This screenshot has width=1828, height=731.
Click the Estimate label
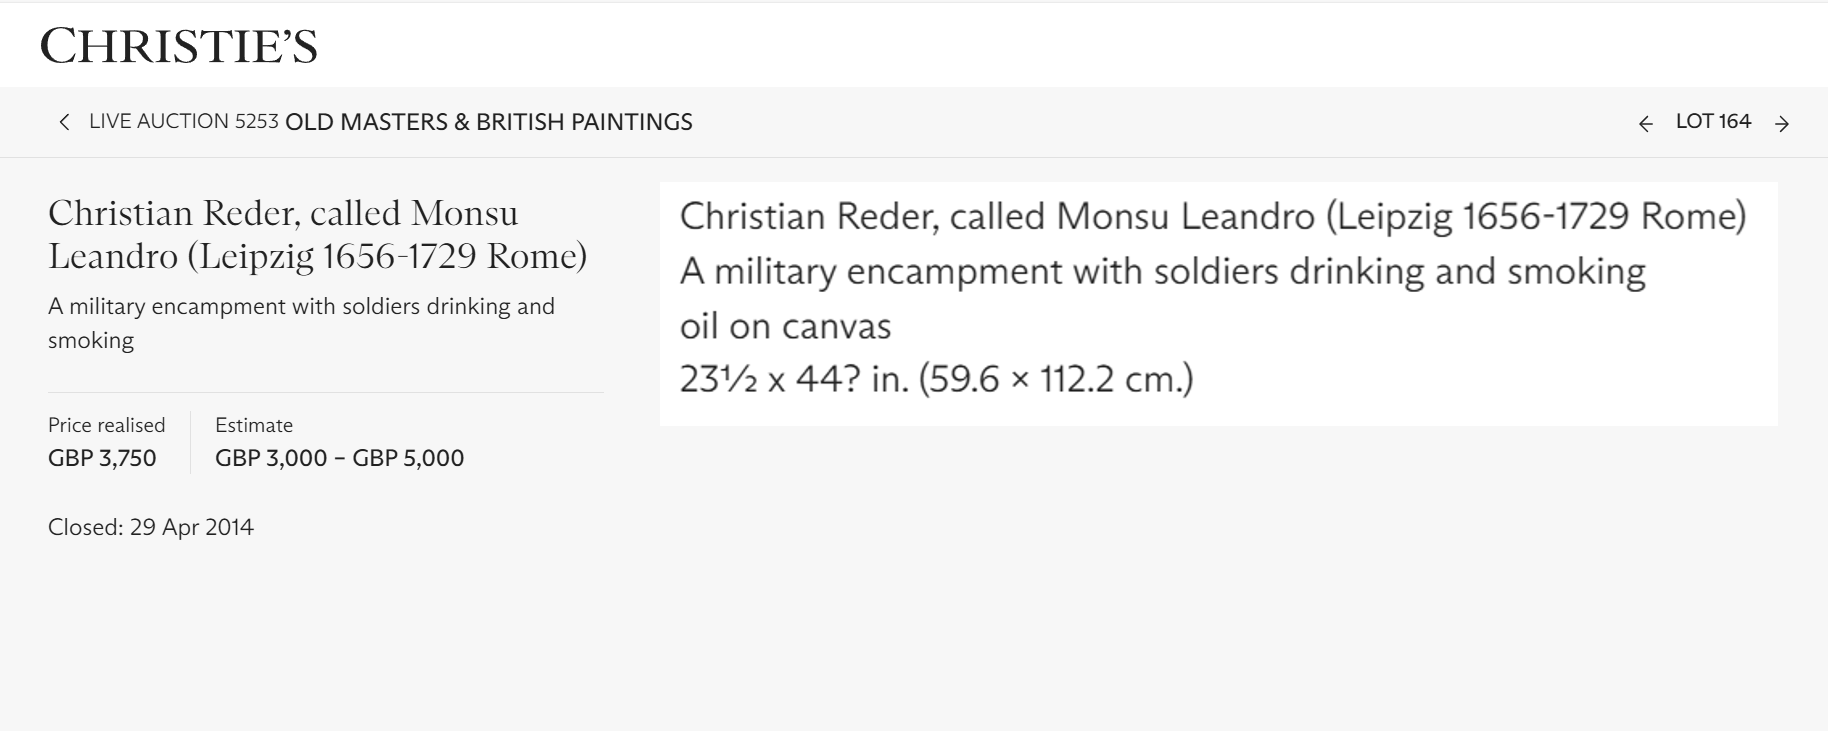click(254, 425)
